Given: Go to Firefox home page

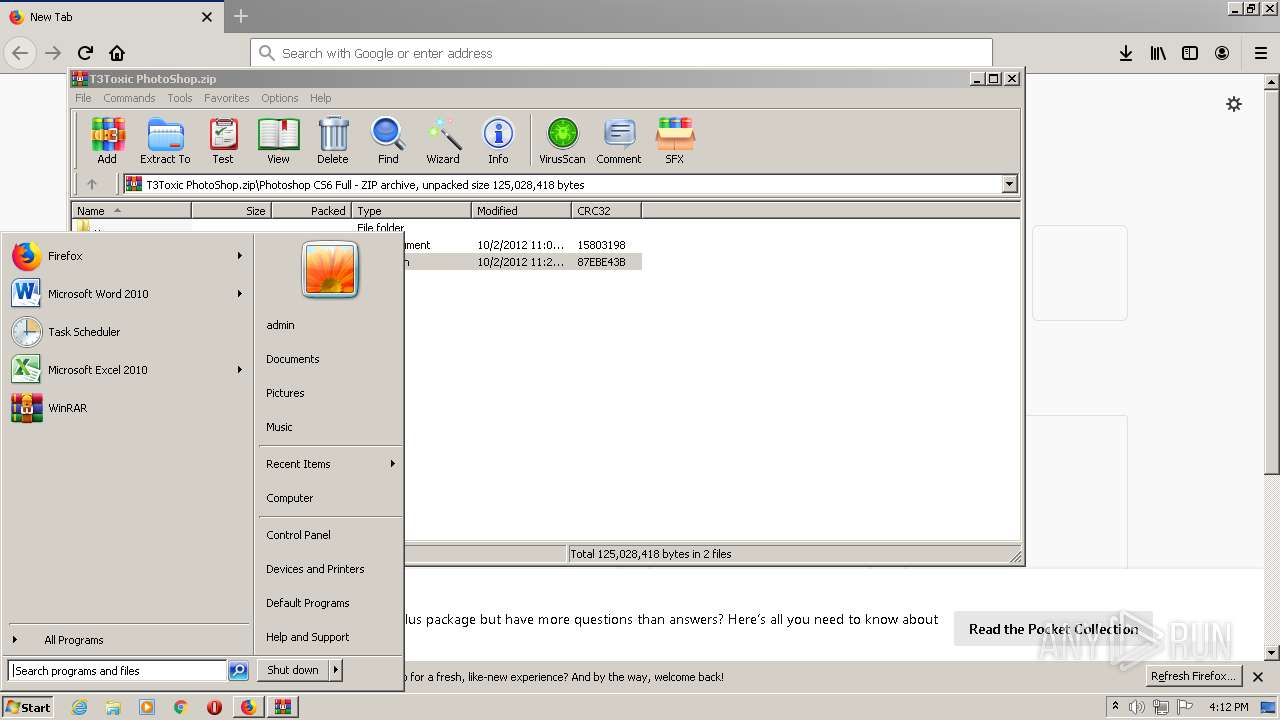Looking at the screenshot, I should click(x=117, y=53).
